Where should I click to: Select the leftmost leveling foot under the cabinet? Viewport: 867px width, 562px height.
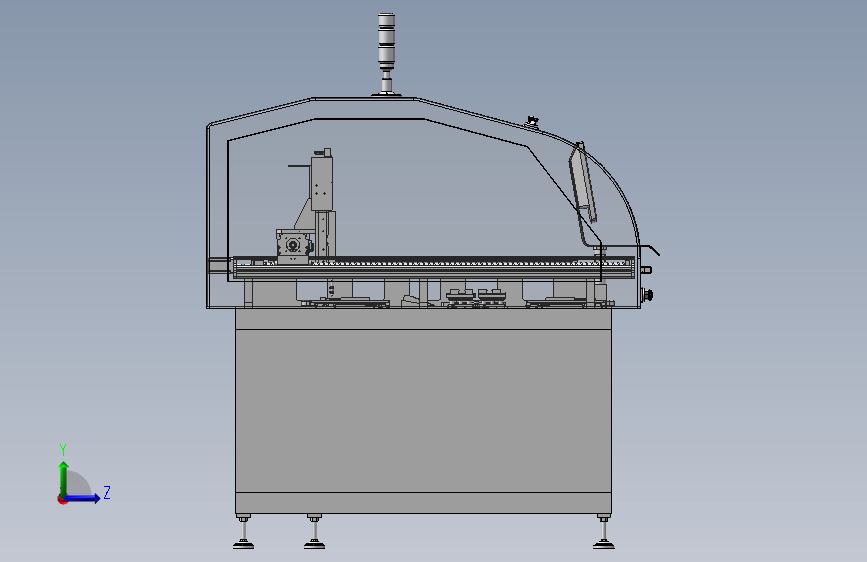click(243, 532)
